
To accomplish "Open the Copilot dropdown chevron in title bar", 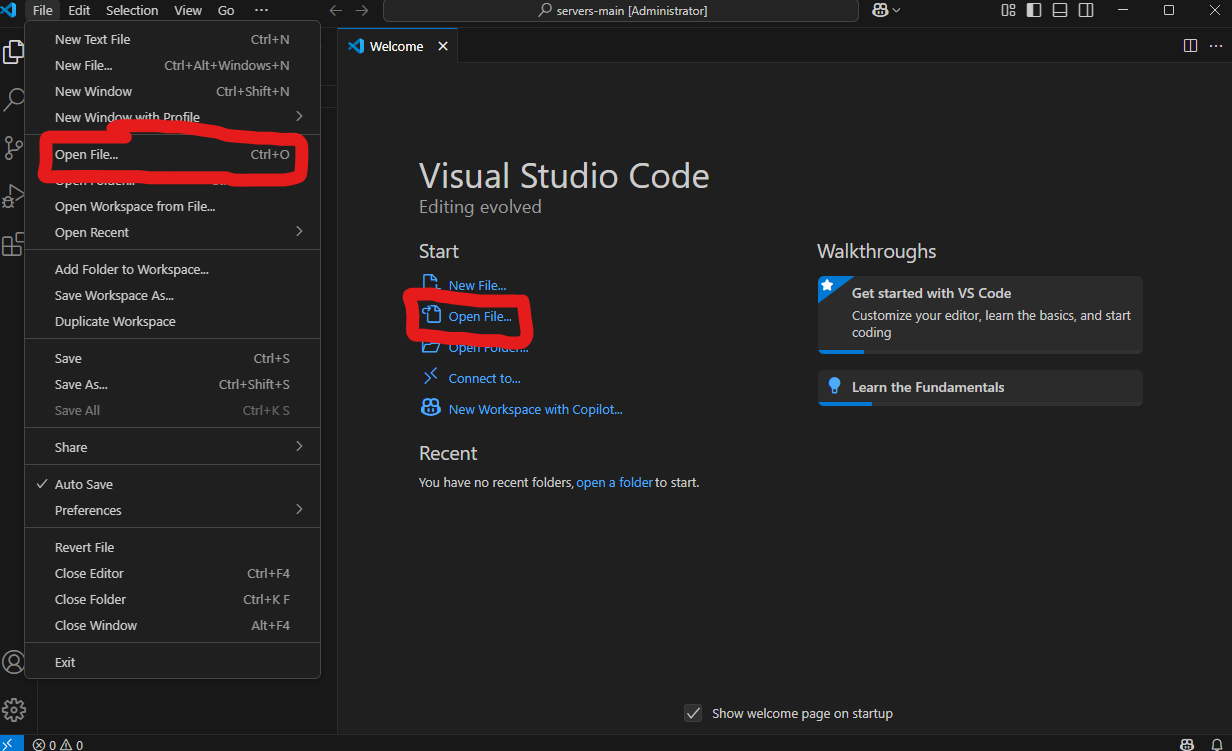I will pos(896,10).
